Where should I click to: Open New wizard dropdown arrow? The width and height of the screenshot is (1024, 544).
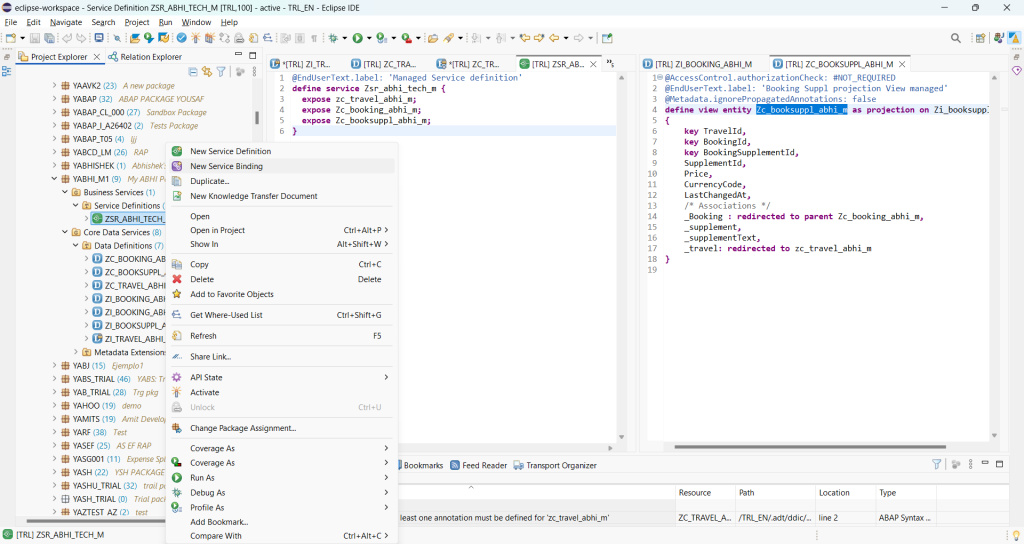(x=22, y=39)
